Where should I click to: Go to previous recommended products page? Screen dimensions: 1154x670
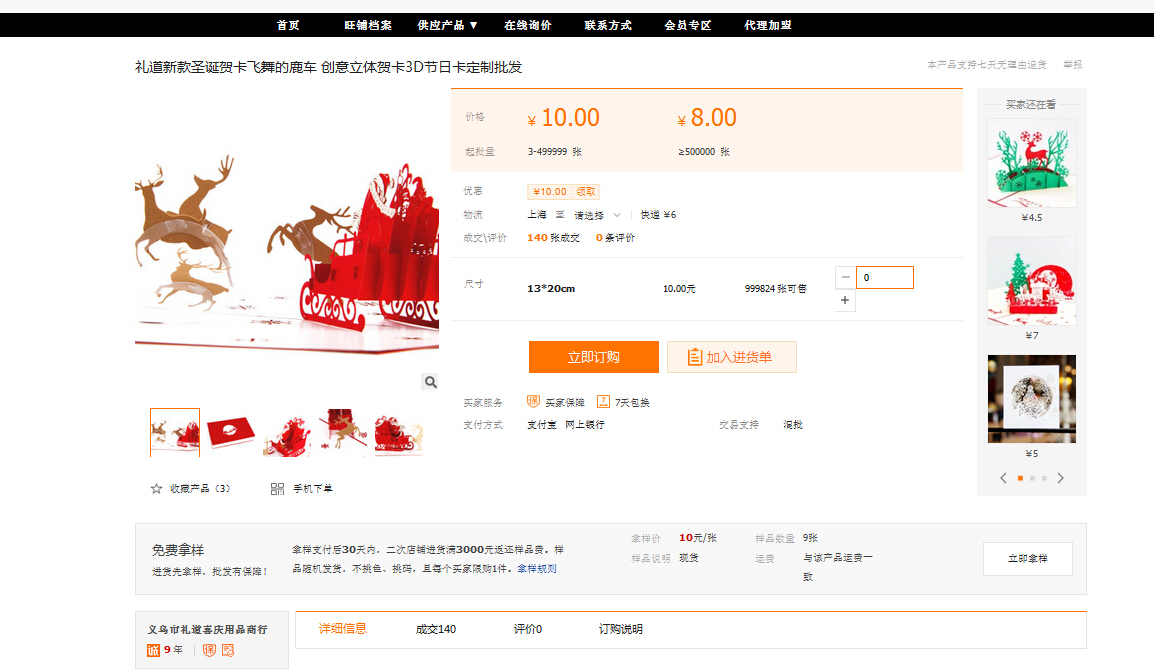pyautogui.click(x=1003, y=478)
